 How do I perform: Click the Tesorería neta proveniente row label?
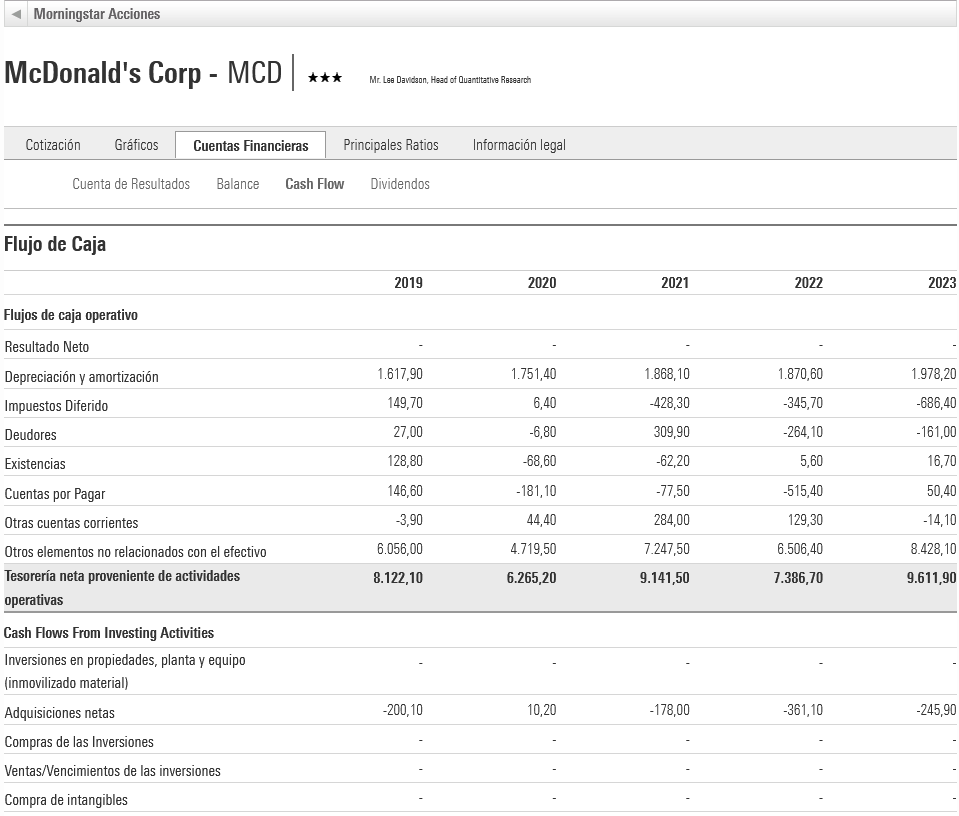click(122, 577)
